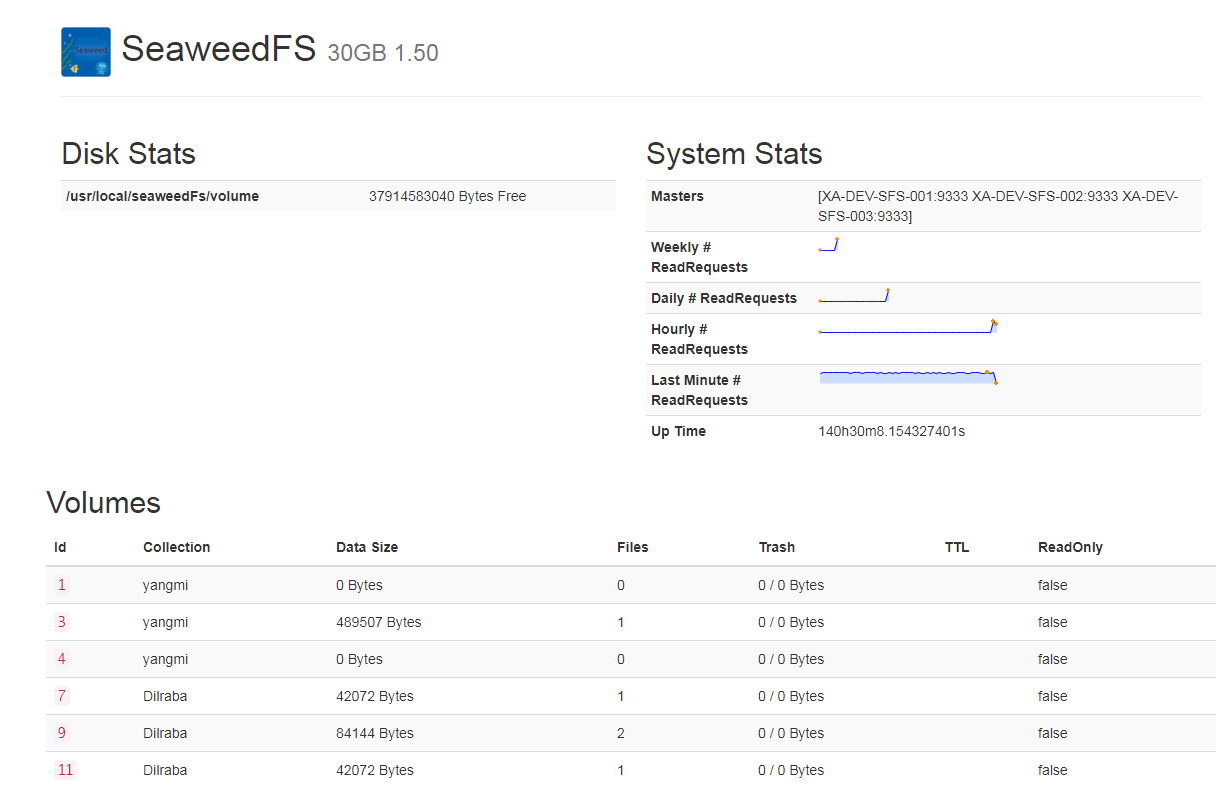The image size is (1230, 785).
Task: Select 42072 Bytes in volume 7 row
Action: (x=375, y=696)
